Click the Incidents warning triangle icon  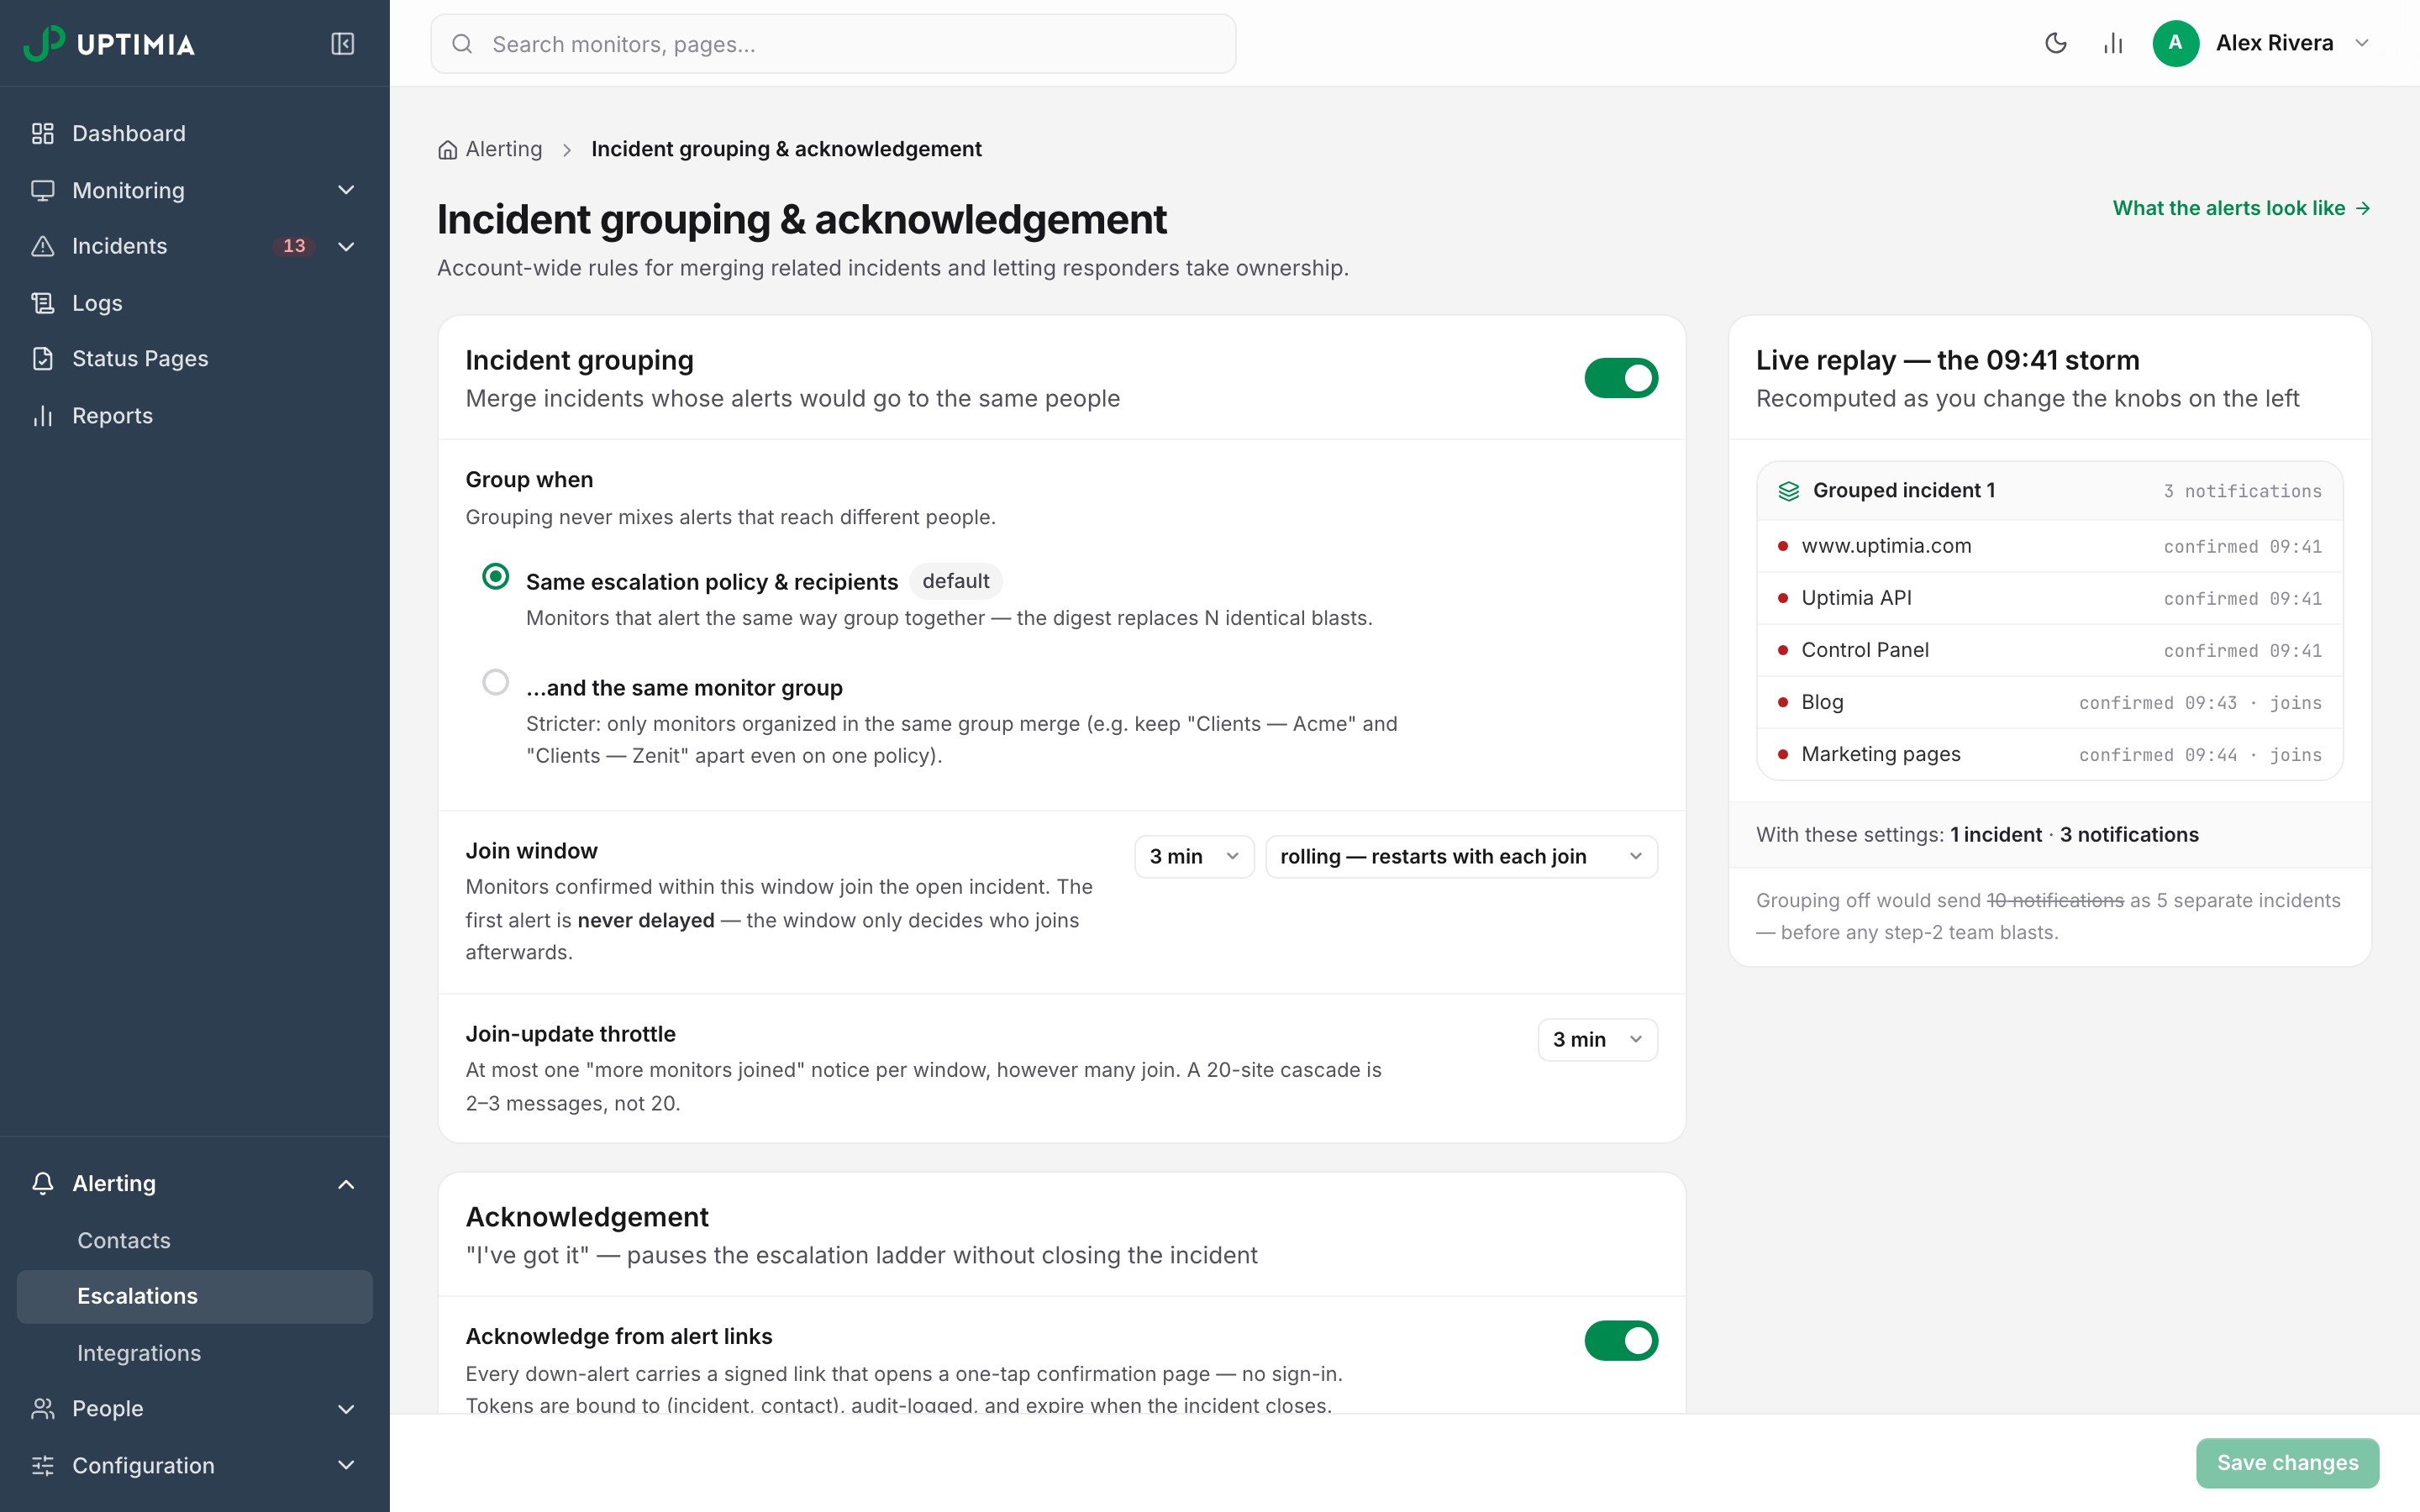[x=42, y=246]
